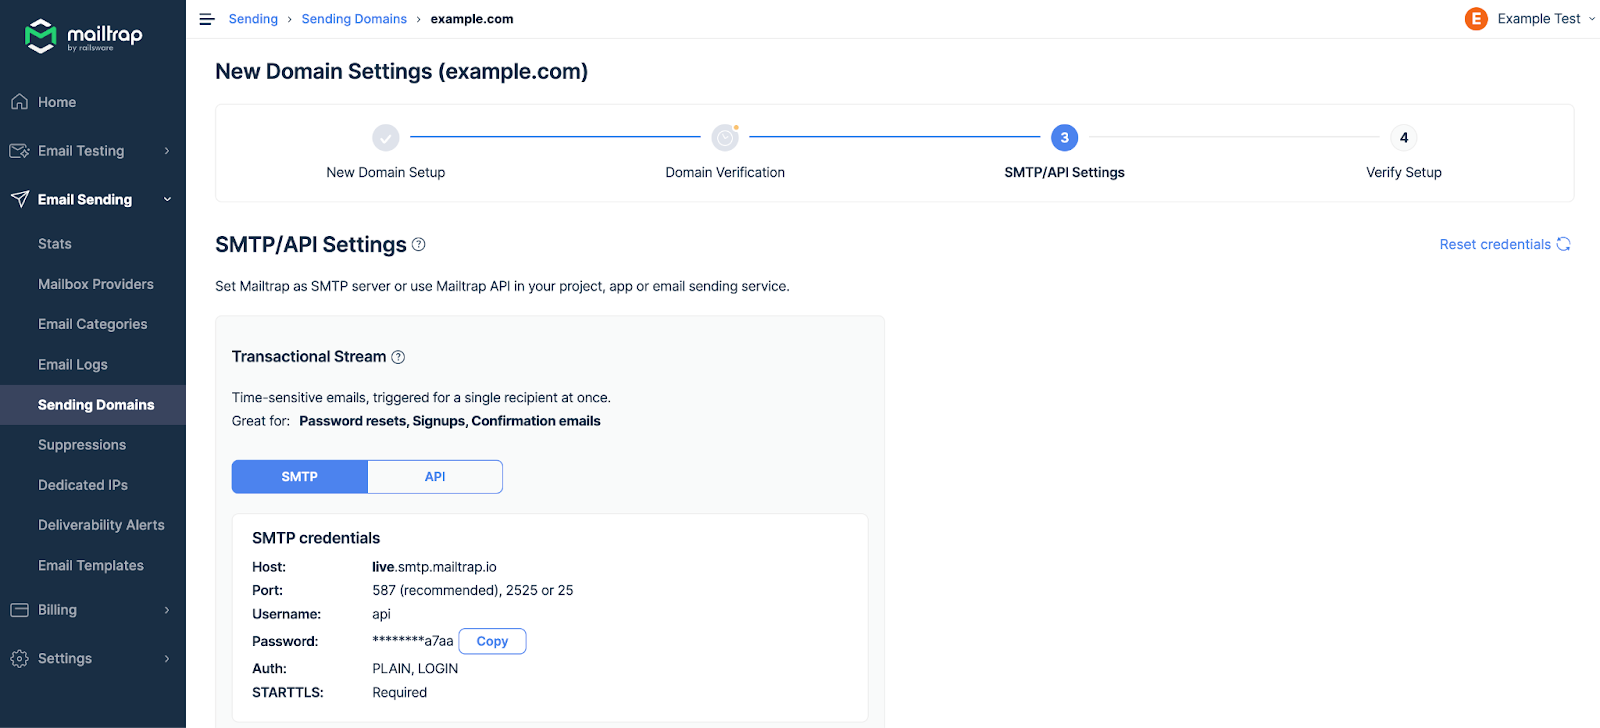Switch to the SMTP tab
Viewport: 1600px width, 728px height.
tap(300, 477)
